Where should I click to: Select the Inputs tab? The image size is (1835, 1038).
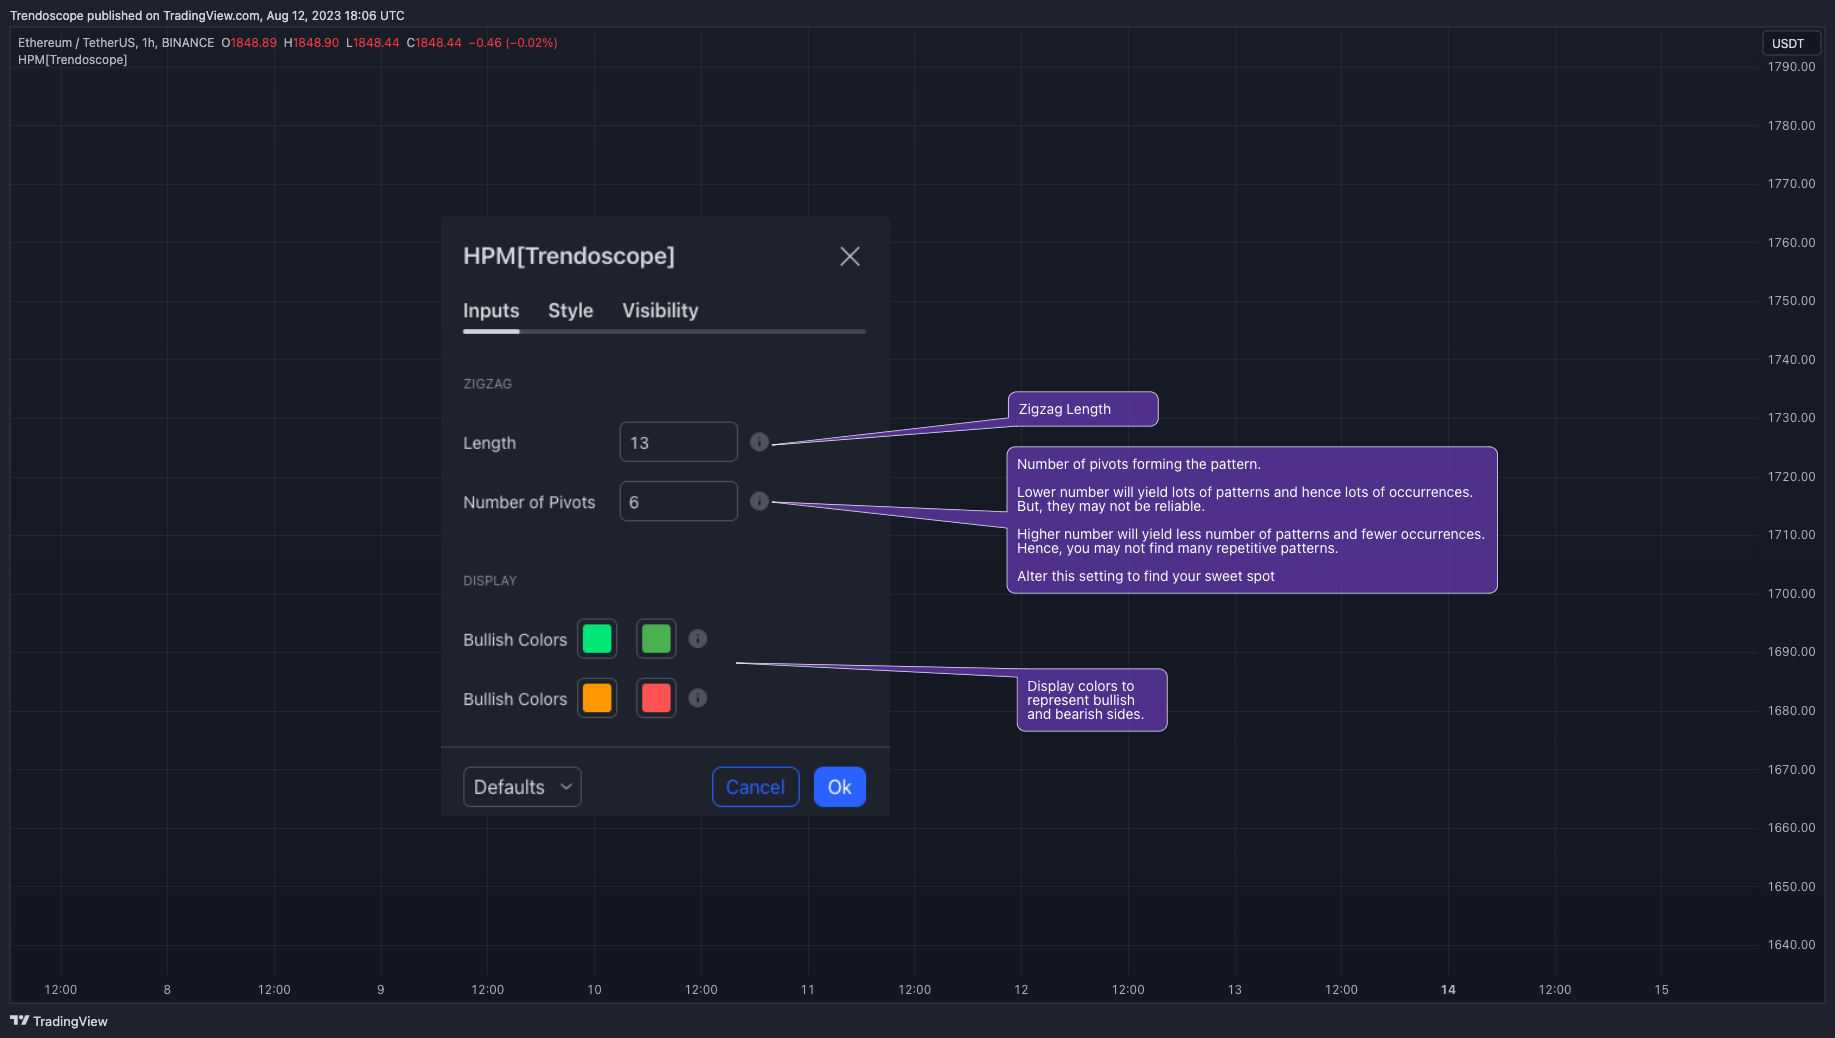coord(491,311)
